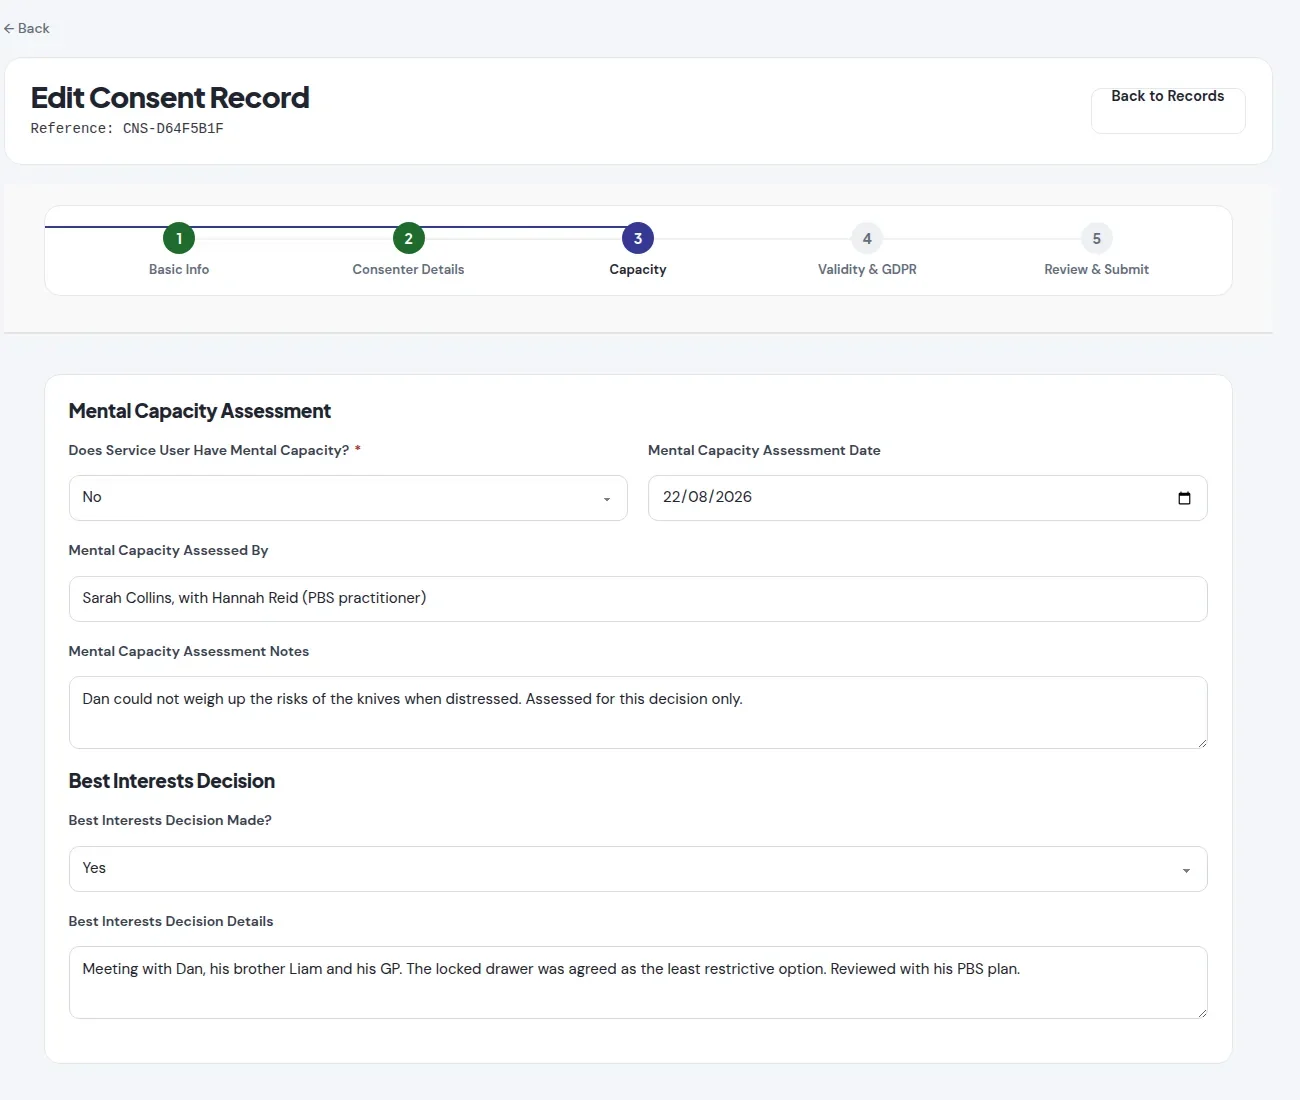
Task: Open the Best Interests Decision Made dropdown
Action: [638, 869]
